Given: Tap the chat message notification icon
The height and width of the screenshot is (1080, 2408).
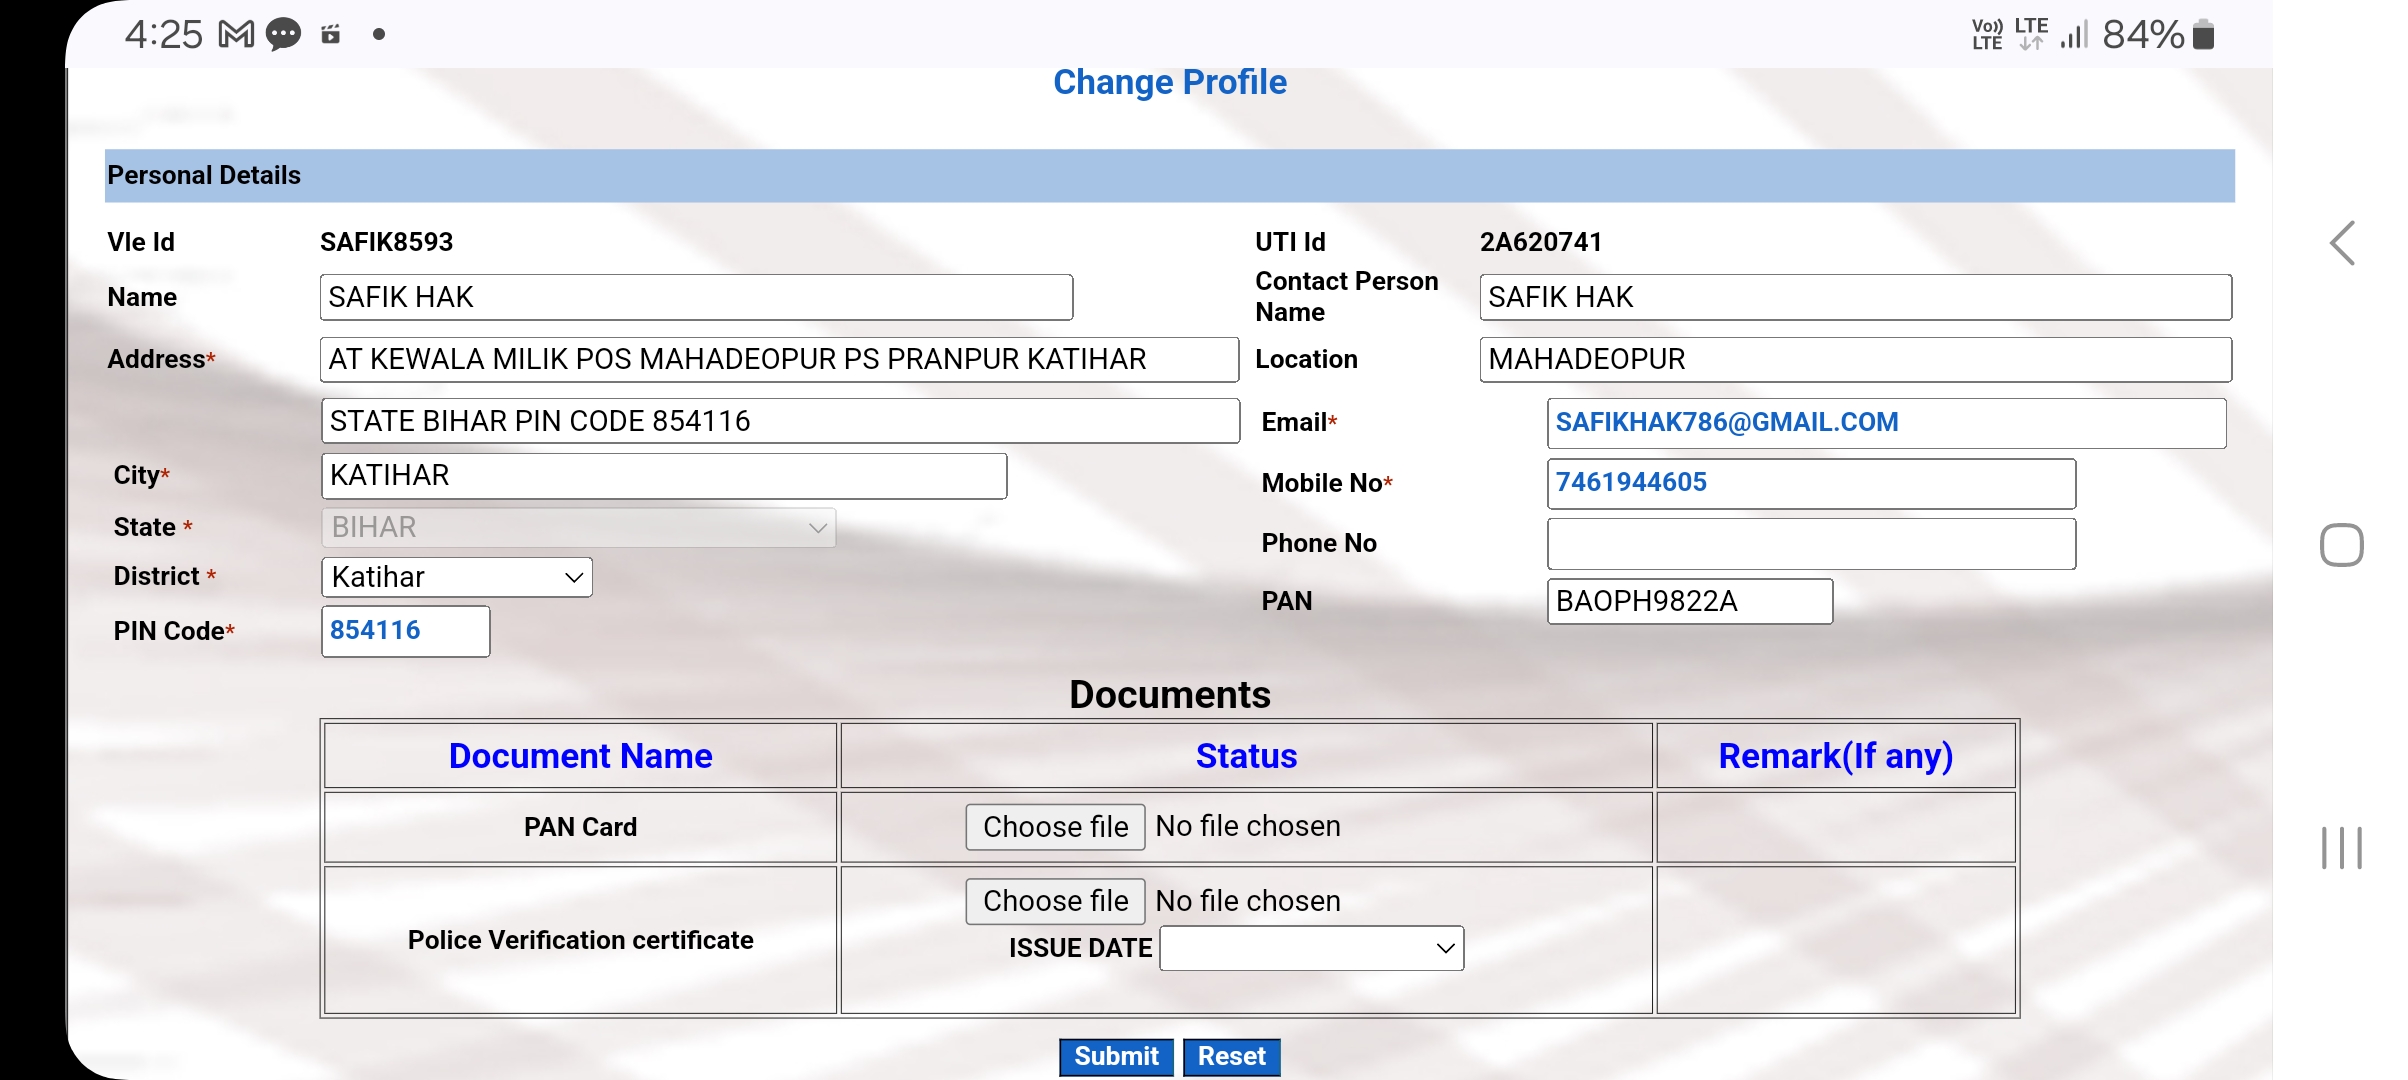Looking at the screenshot, I should (x=284, y=35).
